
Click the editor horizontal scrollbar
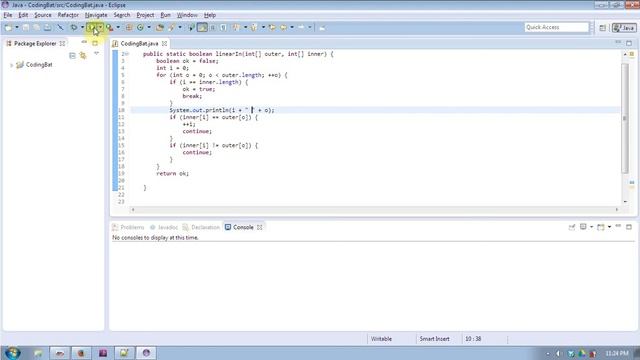(374, 209)
